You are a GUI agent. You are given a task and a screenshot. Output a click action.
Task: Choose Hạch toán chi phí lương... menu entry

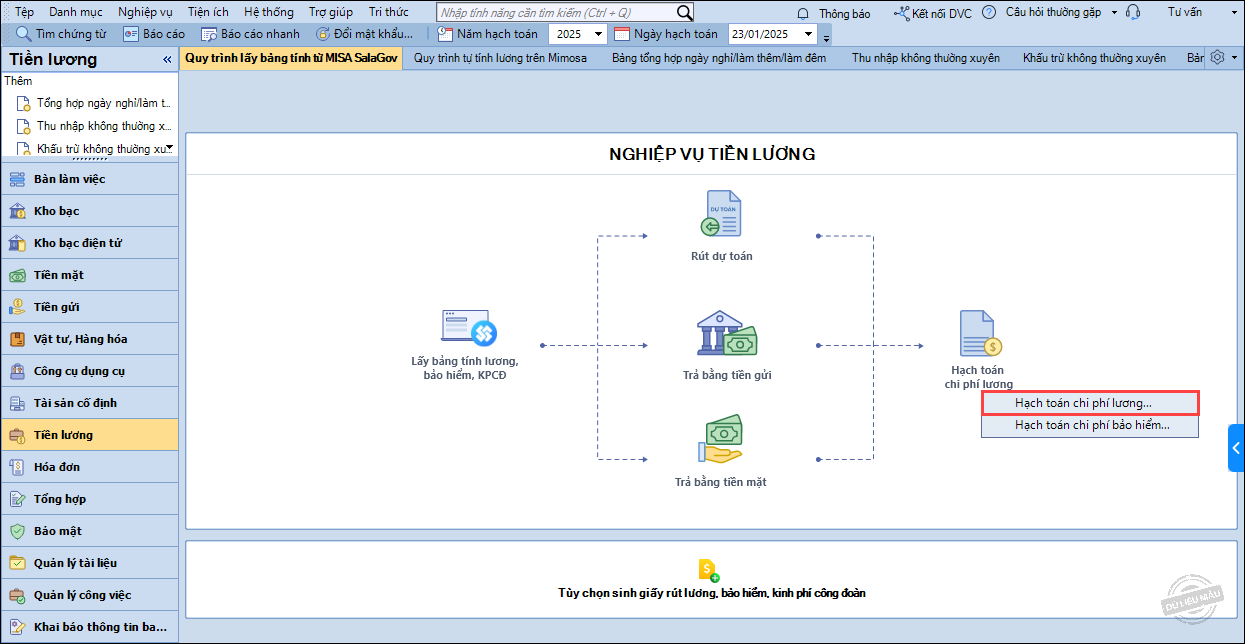[1090, 402]
